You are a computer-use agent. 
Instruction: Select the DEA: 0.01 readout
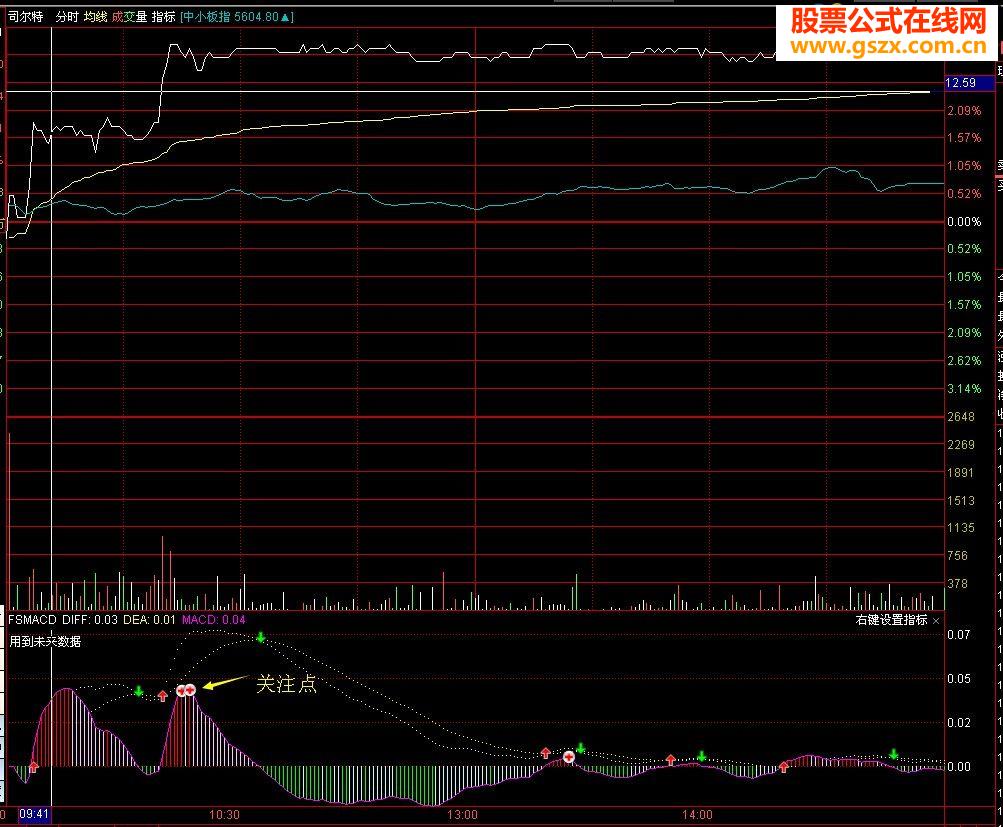pyautogui.click(x=149, y=620)
